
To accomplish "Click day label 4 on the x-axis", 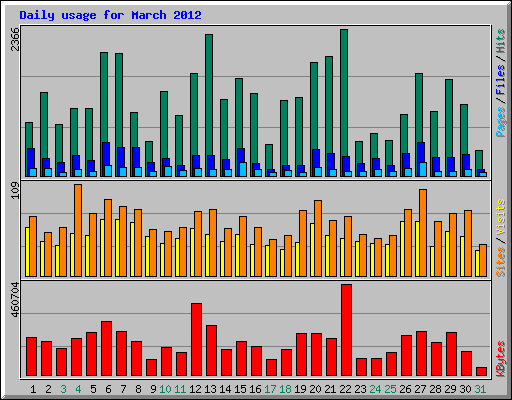I will pos(78,389).
